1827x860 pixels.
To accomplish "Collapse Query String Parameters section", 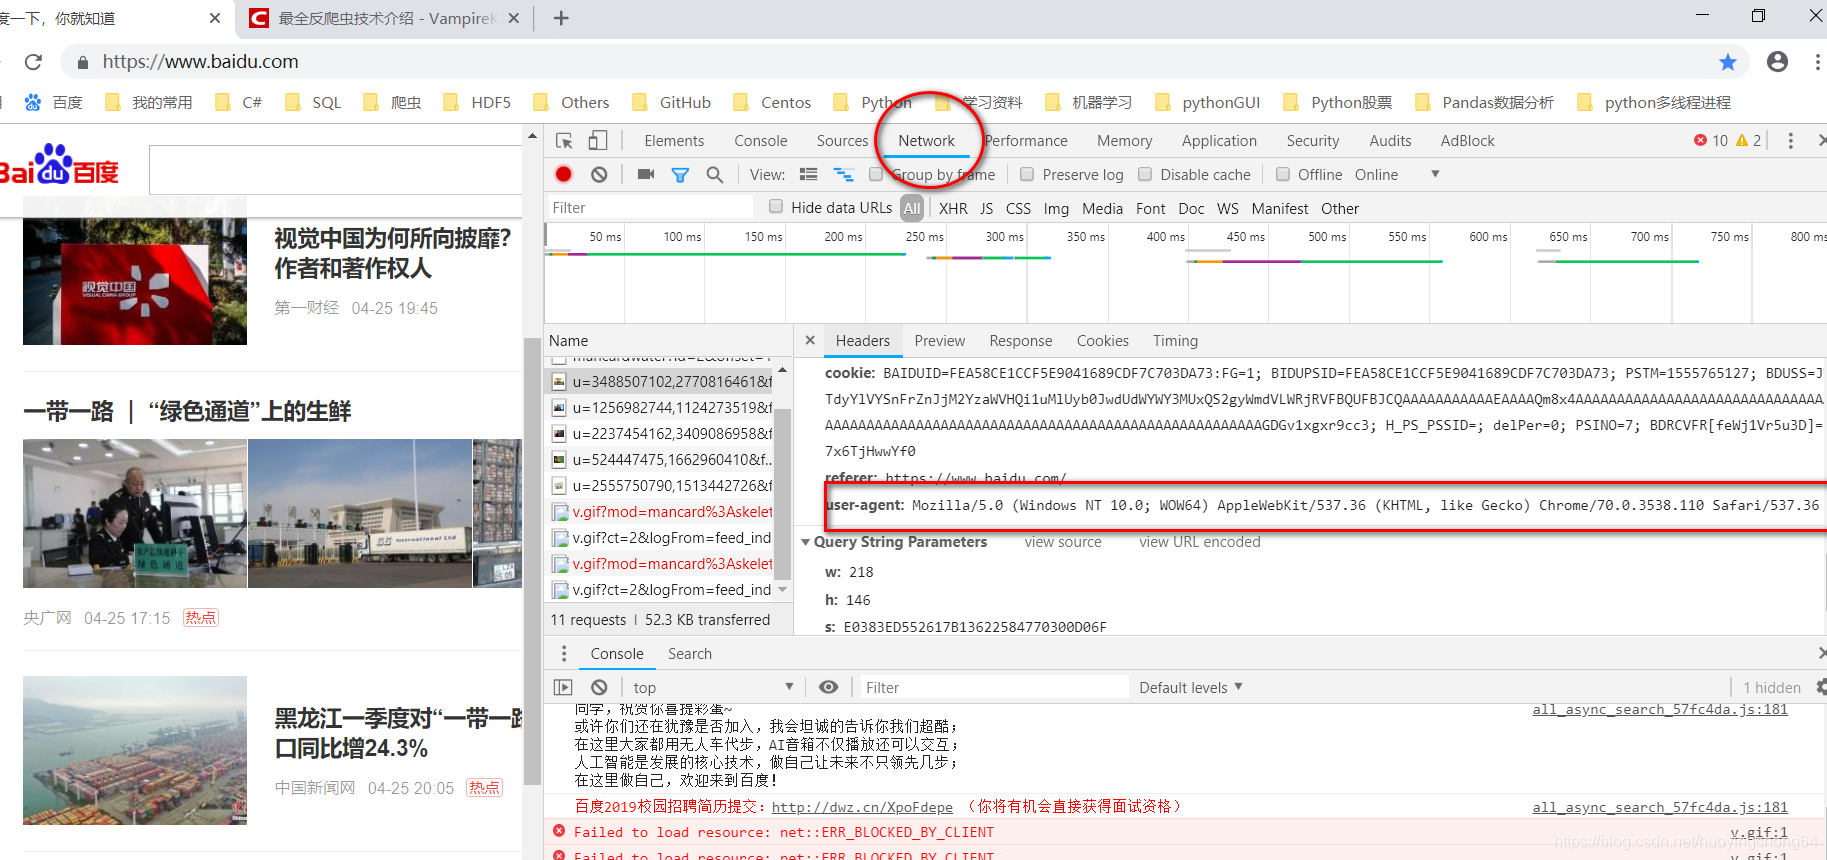I will coord(806,542).
